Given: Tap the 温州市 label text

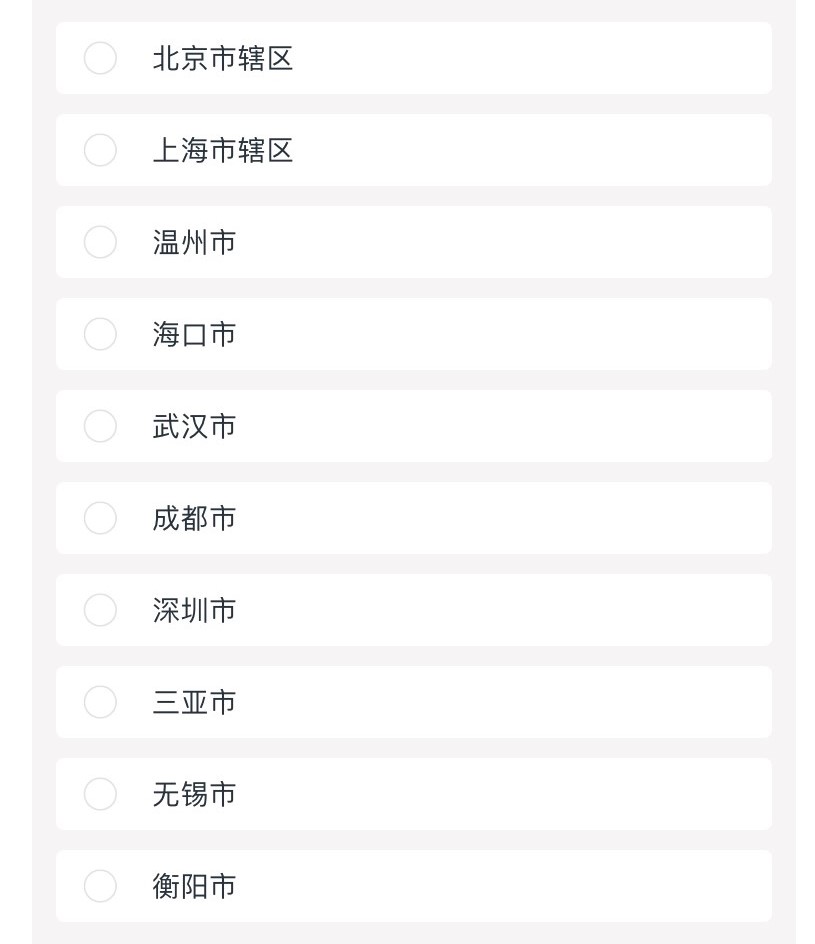Looking at the screenshot, I should 194,243.
